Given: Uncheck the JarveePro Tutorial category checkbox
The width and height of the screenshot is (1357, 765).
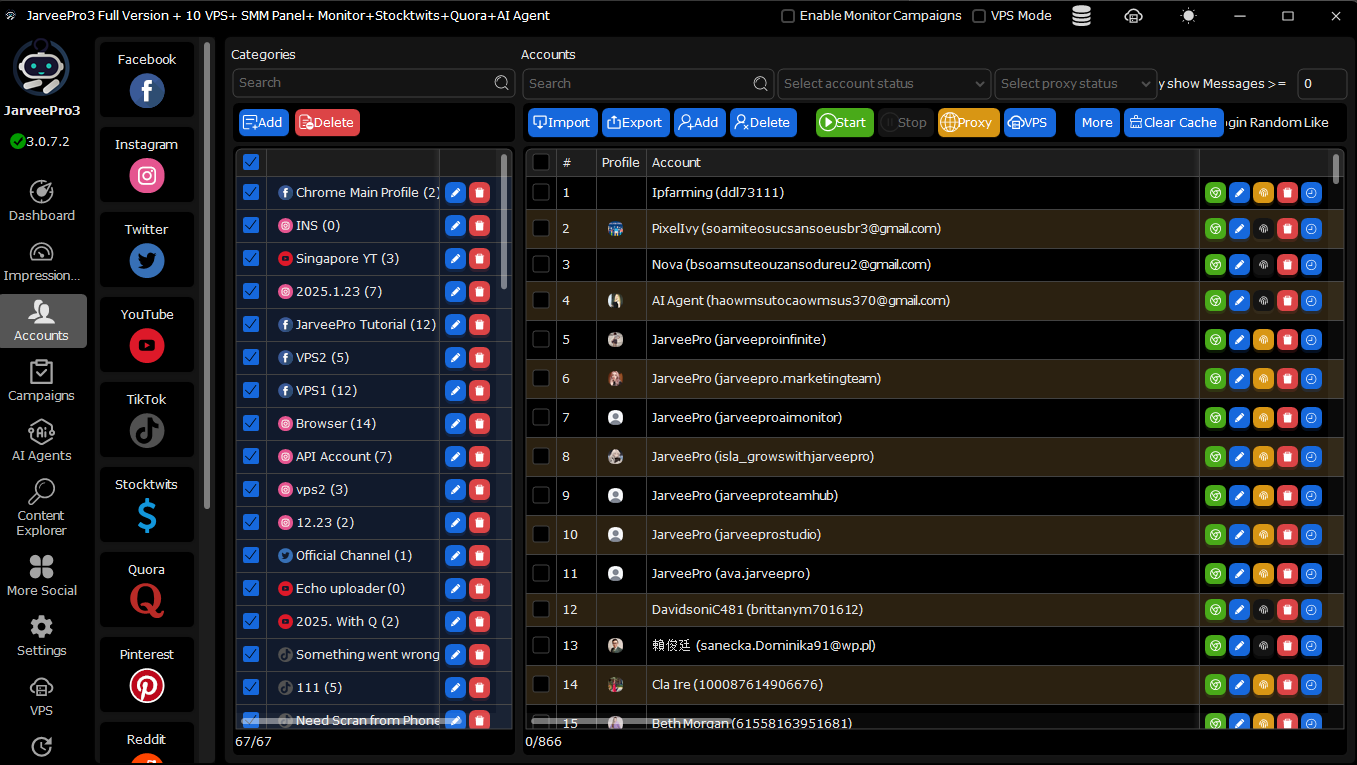Looking at the screenshot, I should (251, 324).
